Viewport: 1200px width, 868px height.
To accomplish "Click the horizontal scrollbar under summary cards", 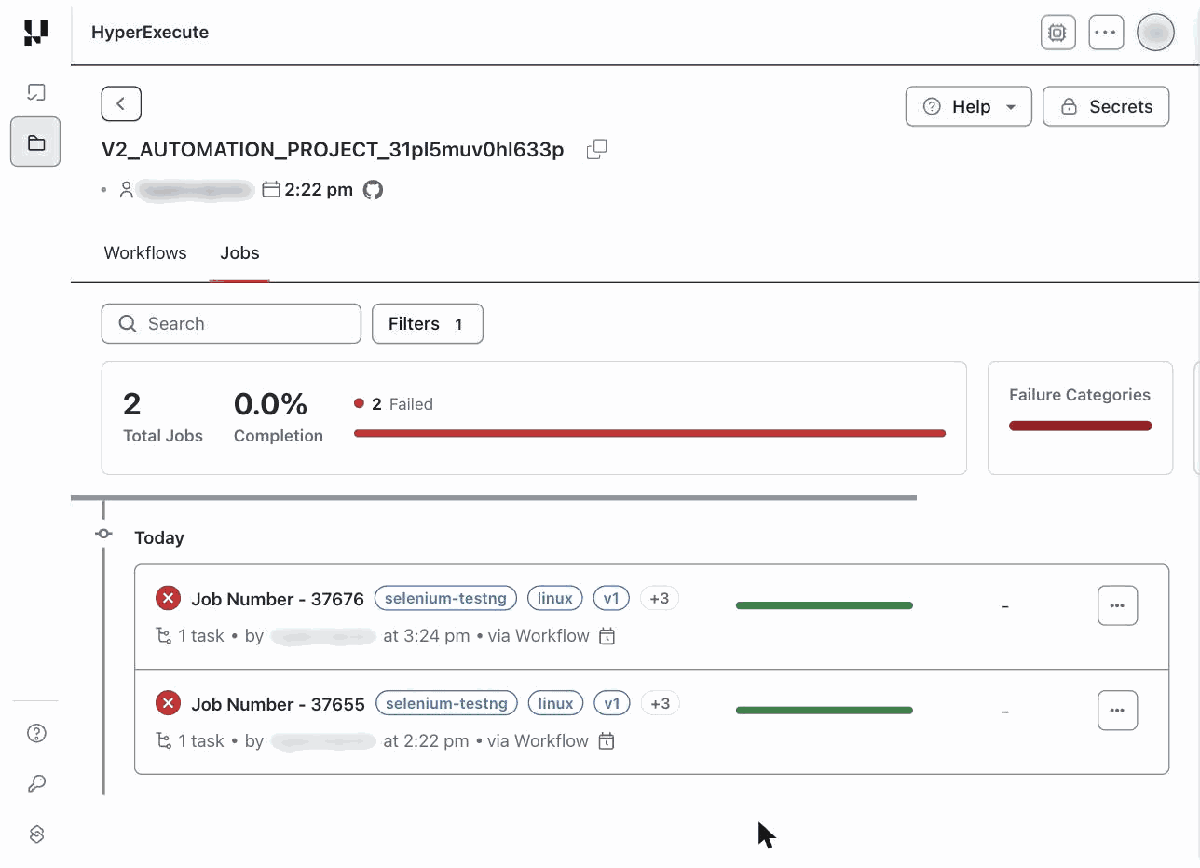I will pos(494,497).
